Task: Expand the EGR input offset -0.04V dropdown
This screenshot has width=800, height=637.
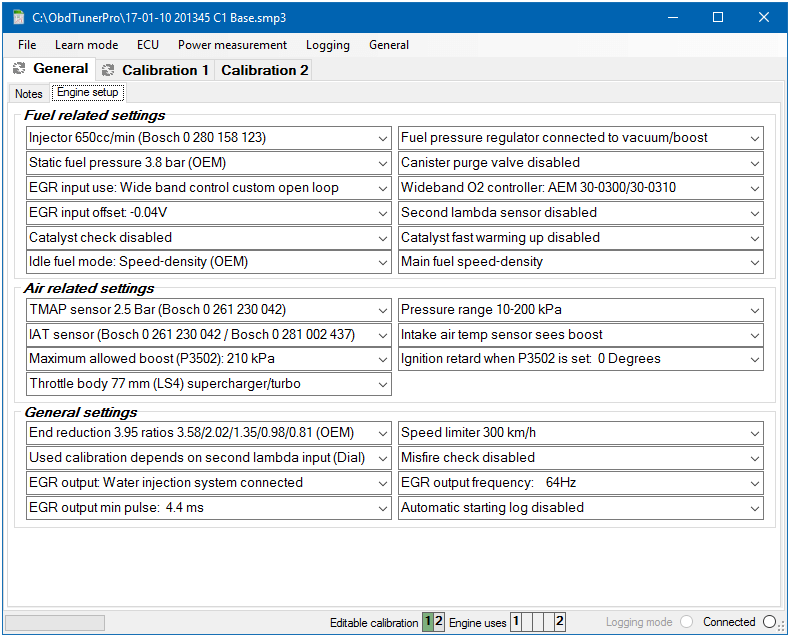Action: click(209, 213)
